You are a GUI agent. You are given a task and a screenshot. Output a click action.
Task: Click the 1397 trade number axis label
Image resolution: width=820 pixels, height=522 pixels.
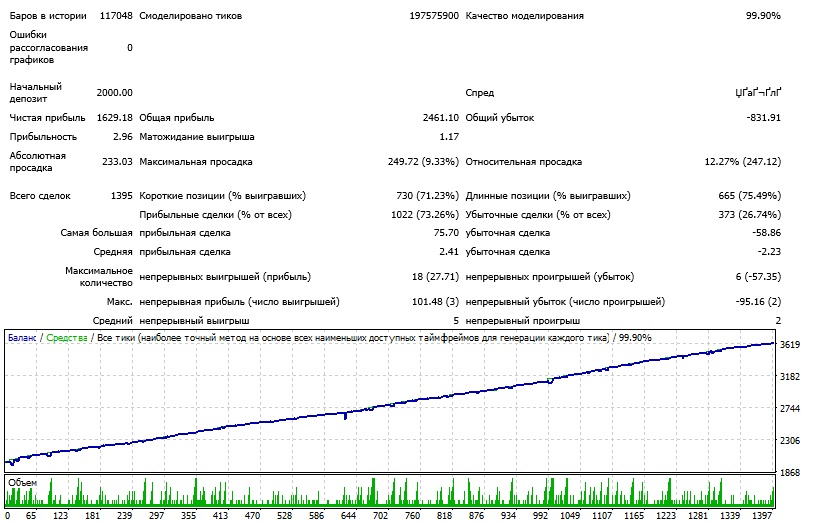pyautogui.click(x=761, y=515)
